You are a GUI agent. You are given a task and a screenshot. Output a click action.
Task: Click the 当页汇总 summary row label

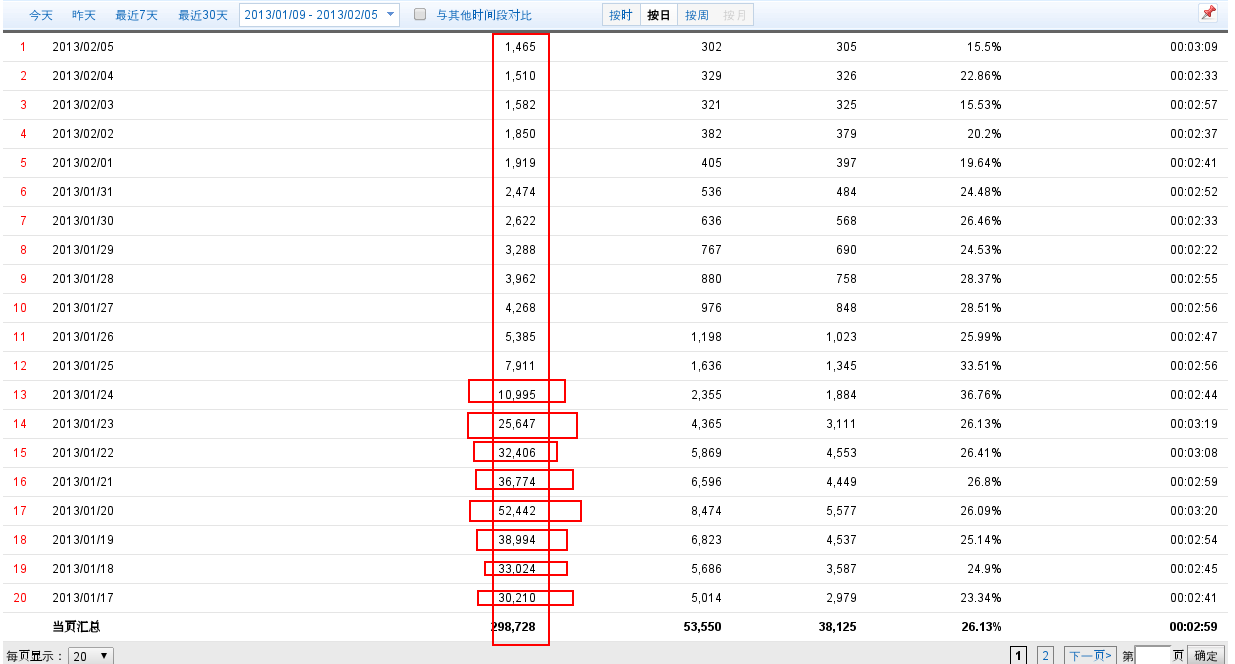[76, 627]
